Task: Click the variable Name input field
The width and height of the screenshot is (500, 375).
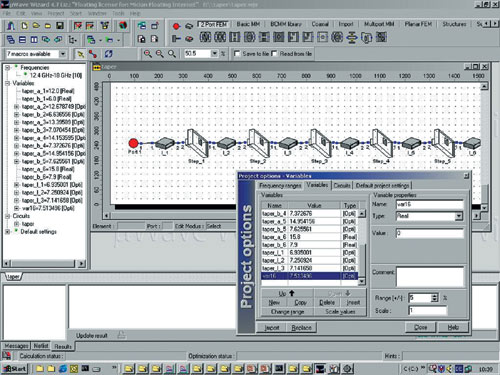Action: click(429, 204)
